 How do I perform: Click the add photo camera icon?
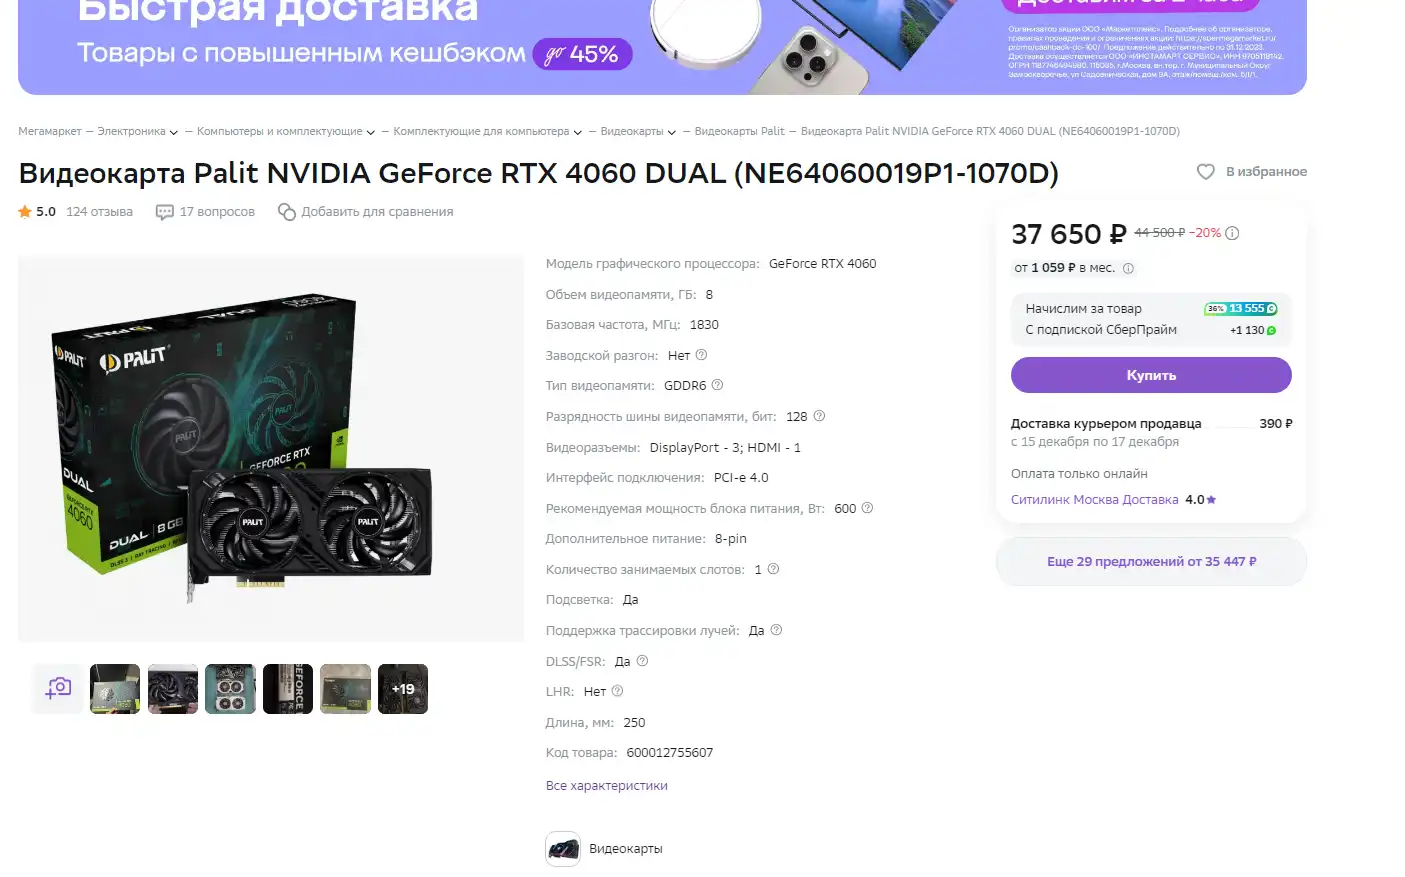58,689
